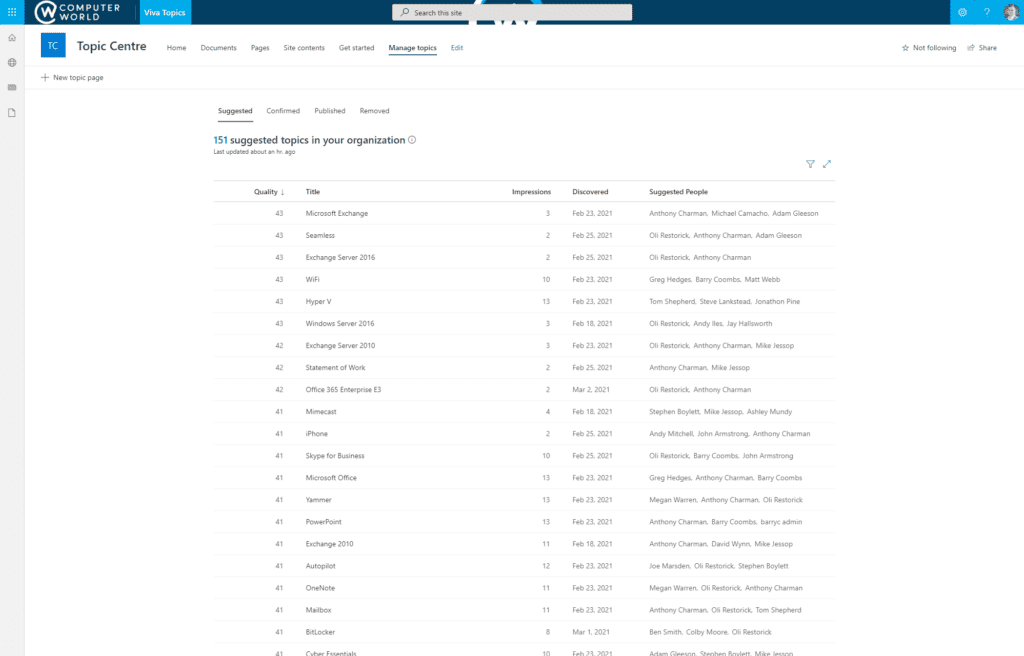1024x656 pixels.
Task: Open the Manage topics navigation item
Action: pyautogui.click(x=412, y=48)
